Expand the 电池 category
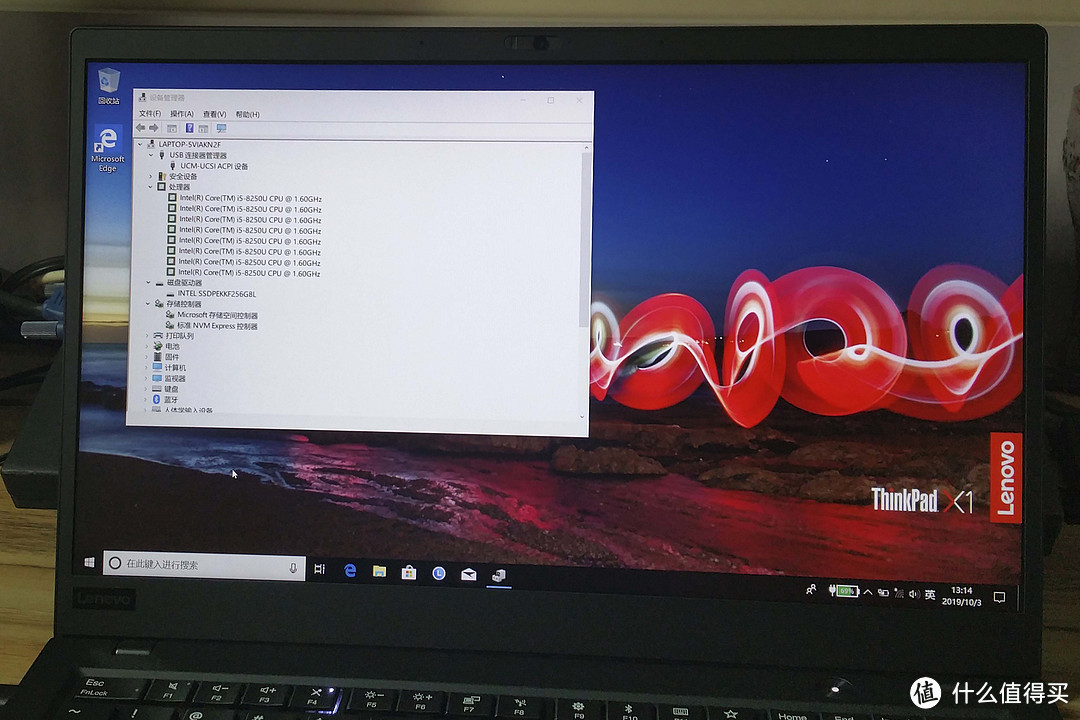Screen dimensions: 1080x720 (147, 347)
